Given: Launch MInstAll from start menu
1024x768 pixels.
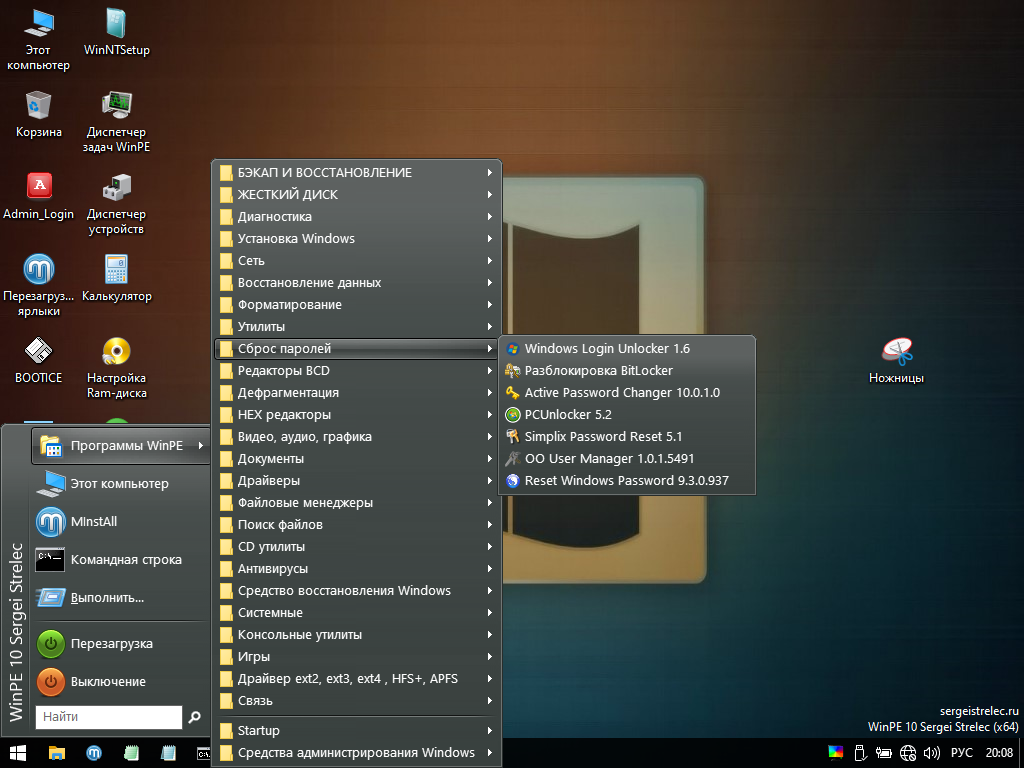Looking at the screenshot, I should (x=121, y=522).
